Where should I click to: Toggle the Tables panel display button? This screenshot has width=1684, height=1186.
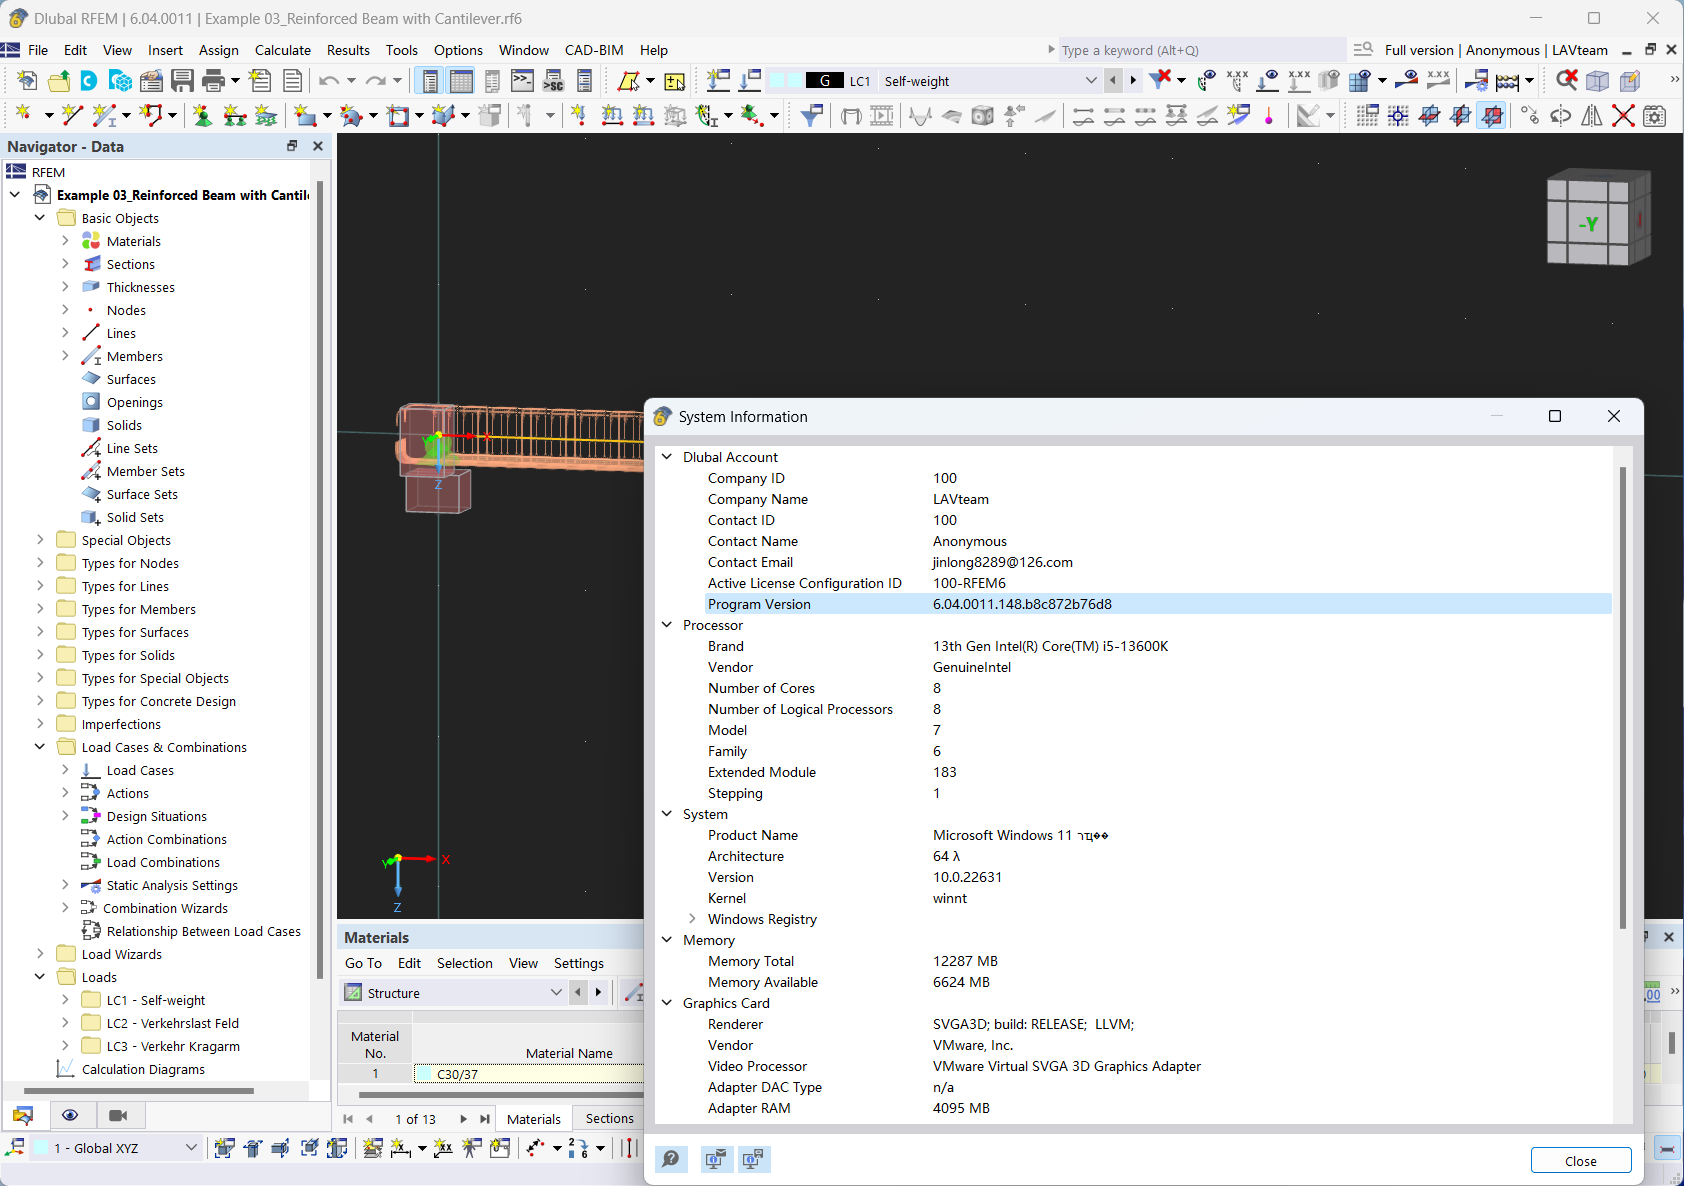coord(461,81)
